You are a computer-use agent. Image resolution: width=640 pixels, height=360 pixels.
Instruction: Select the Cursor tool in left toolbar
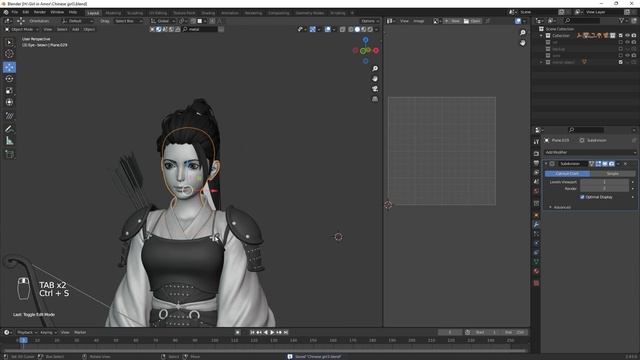[9, 53]
